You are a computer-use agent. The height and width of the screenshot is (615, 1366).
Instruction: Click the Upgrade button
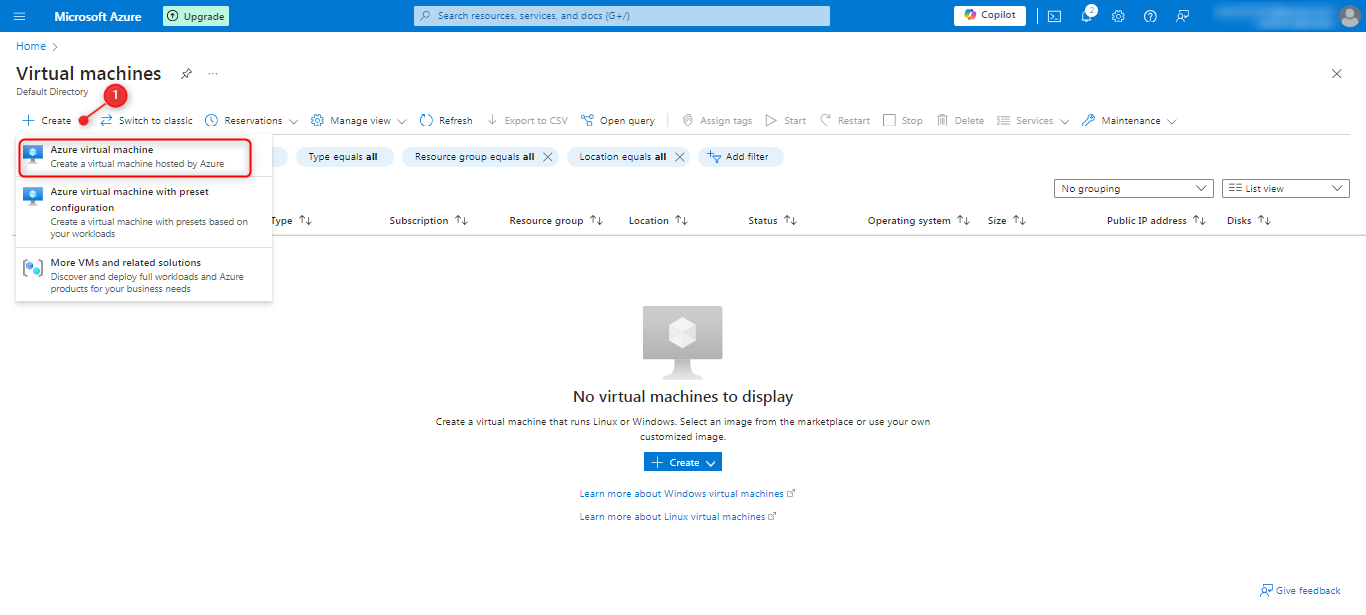196,16
